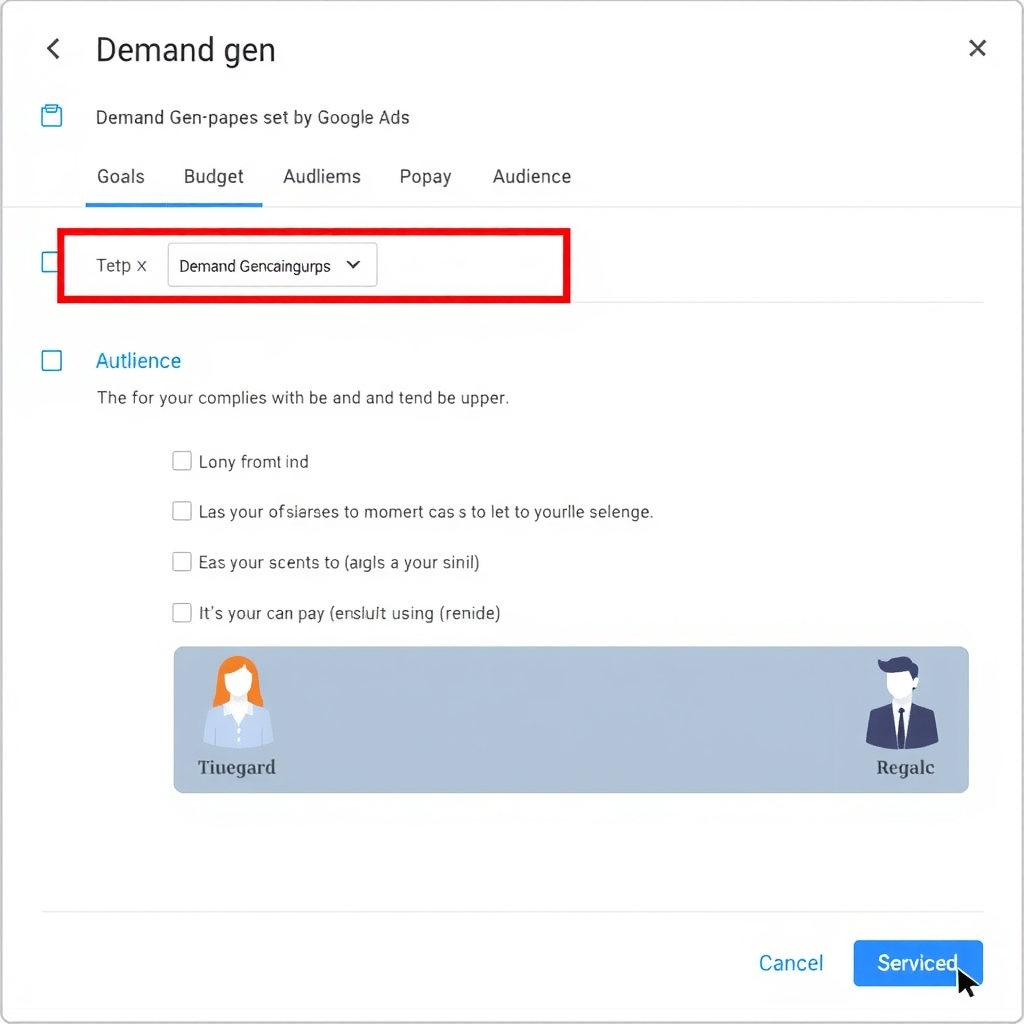Check the Lony fromt ind option
The width and height of the screenshot is (1024, 1024).
pos(182,461)
